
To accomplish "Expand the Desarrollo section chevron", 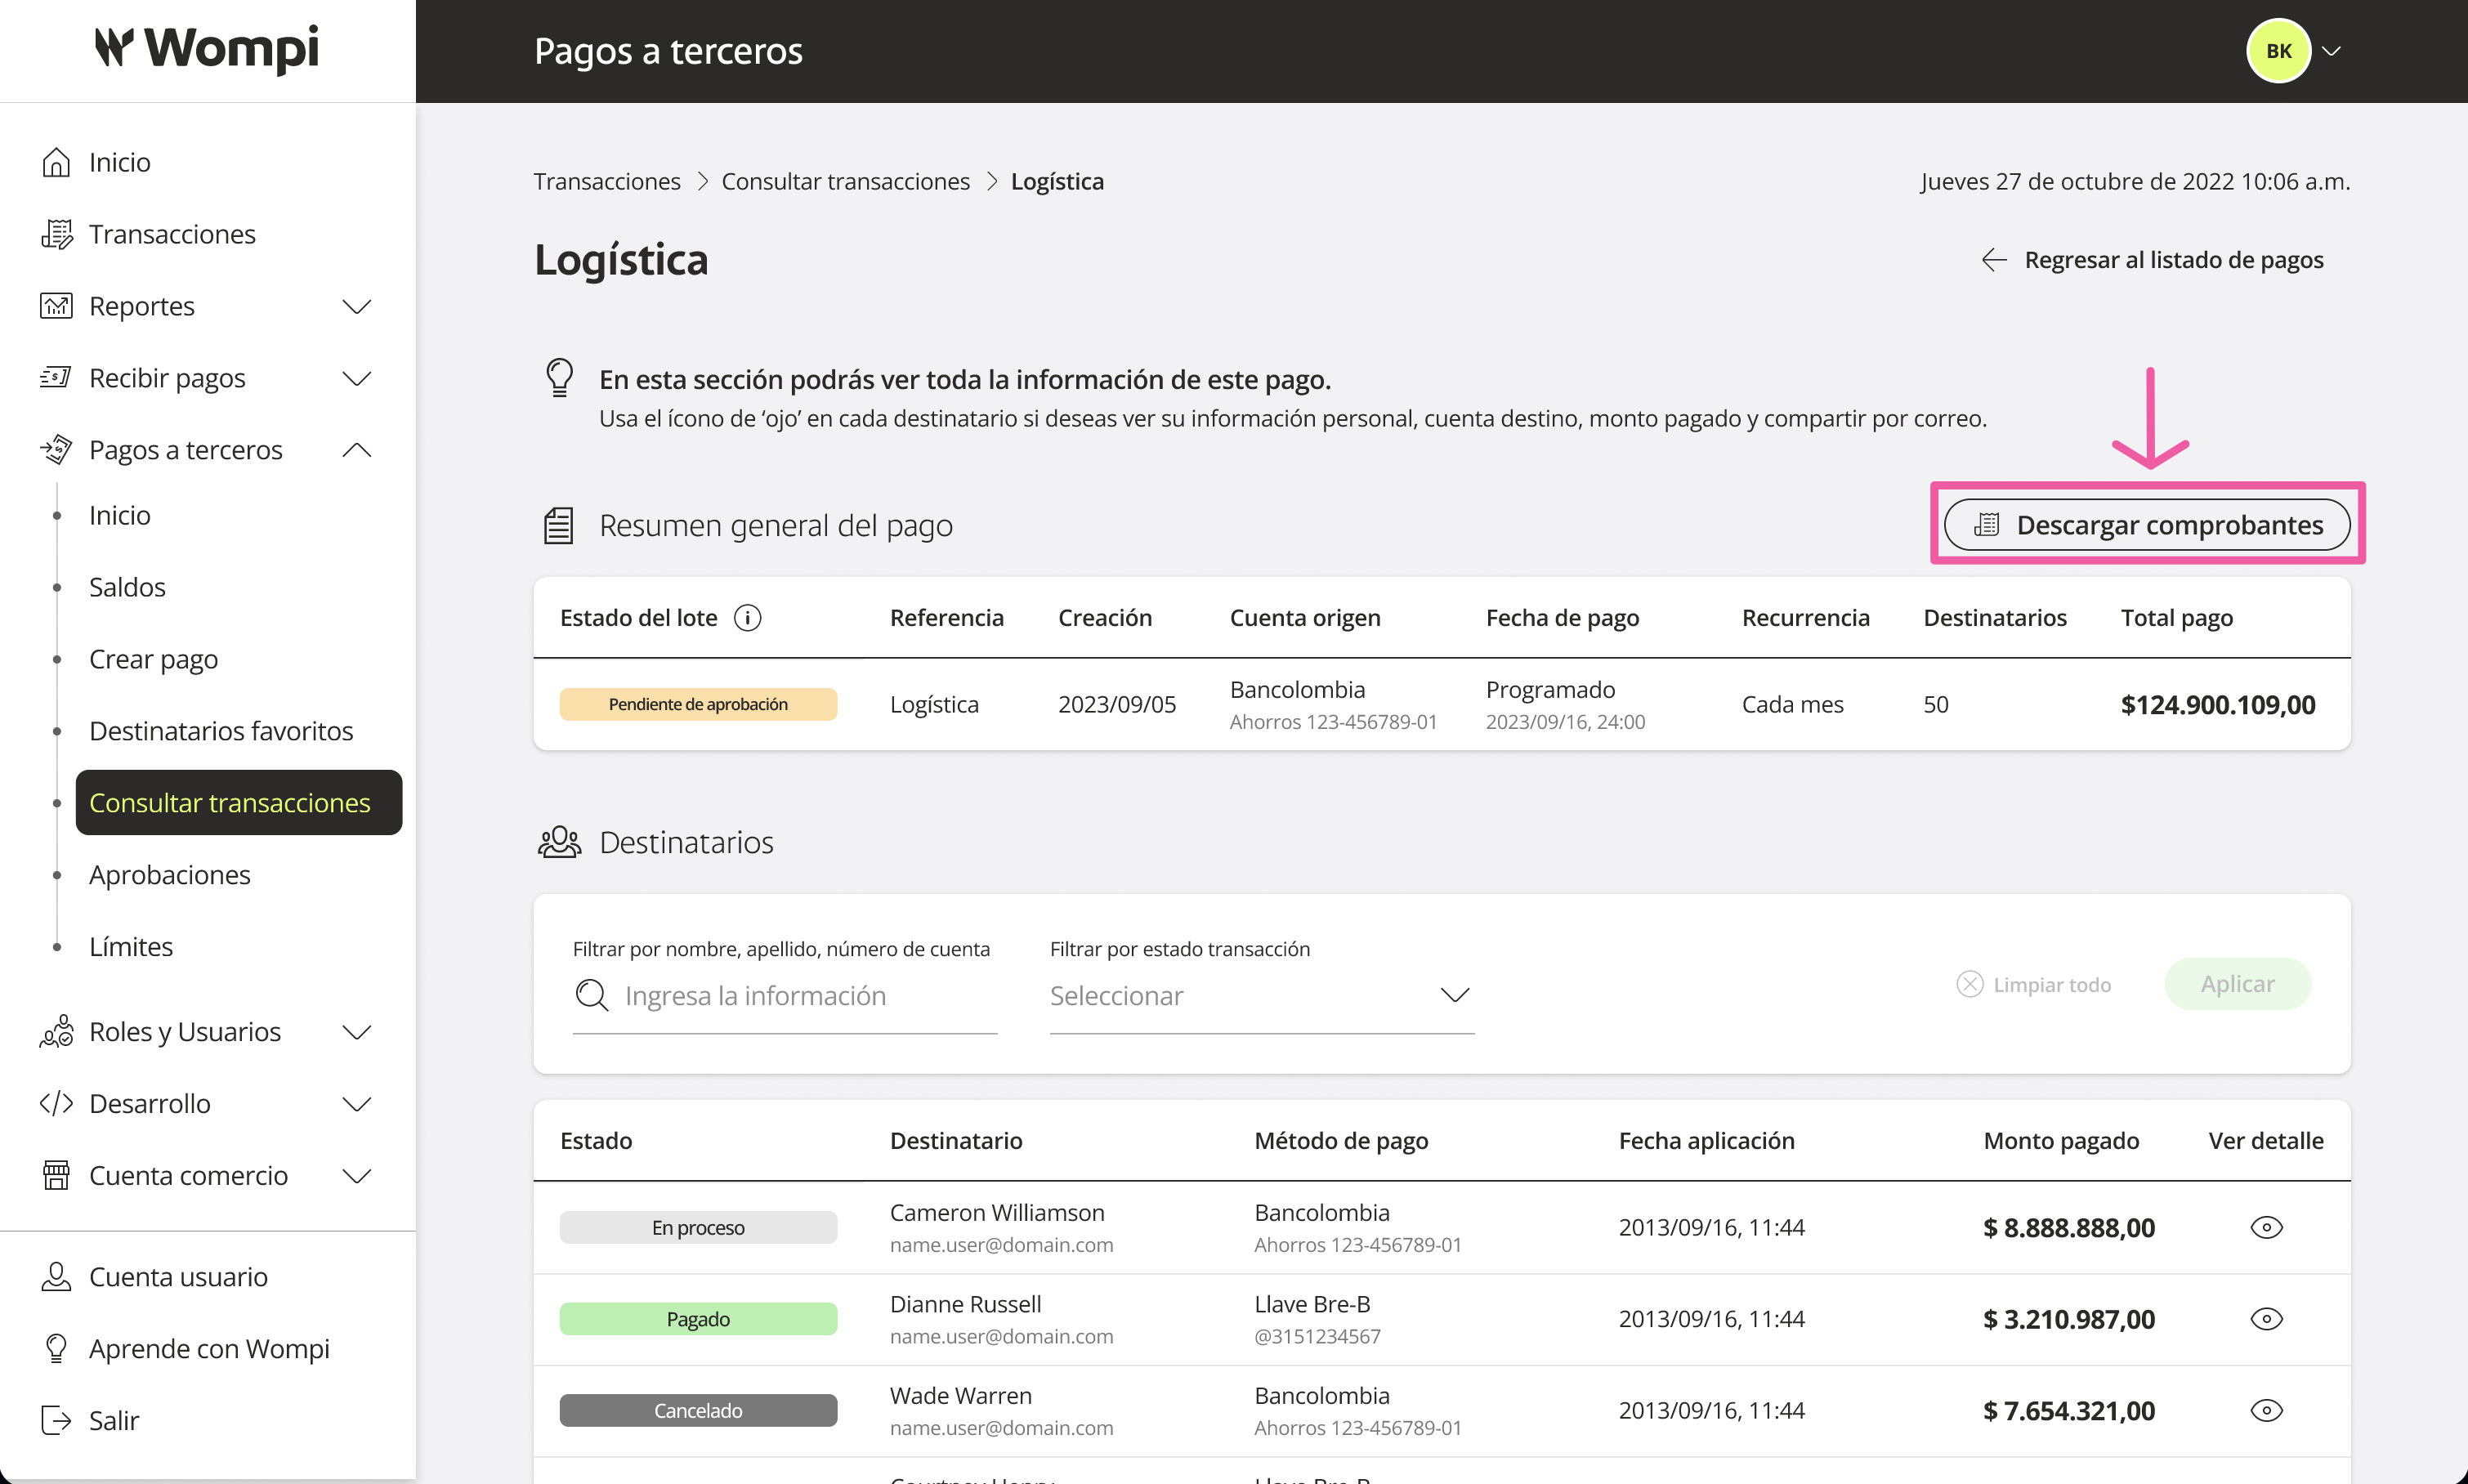I will [357, 1104].
